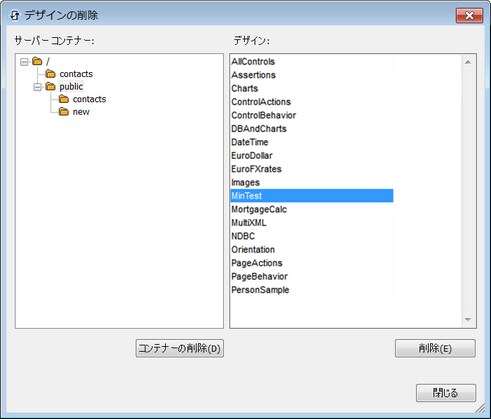The height and width of the screenshot is (419, 491).
Task: Click the root folder icon
Action: click(x=37, y=61)
